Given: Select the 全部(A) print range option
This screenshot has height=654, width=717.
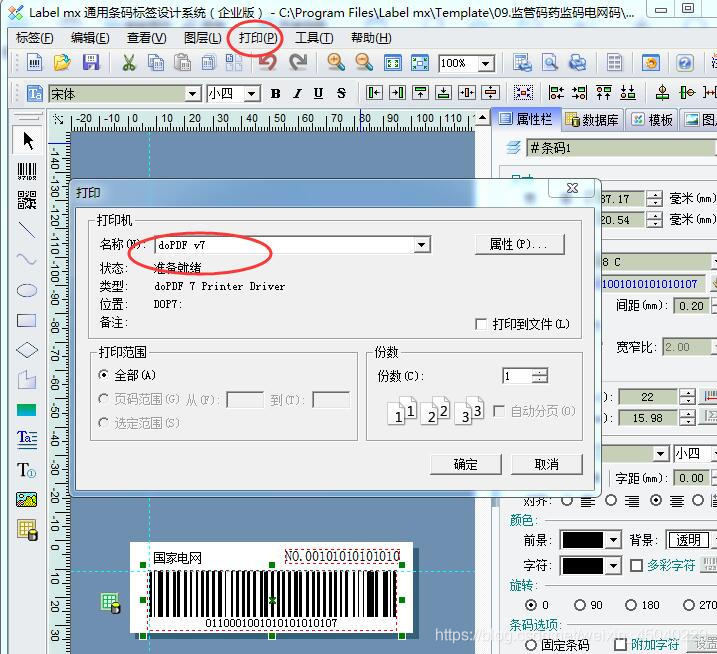Looking at the screenshot, I should 103,375.
